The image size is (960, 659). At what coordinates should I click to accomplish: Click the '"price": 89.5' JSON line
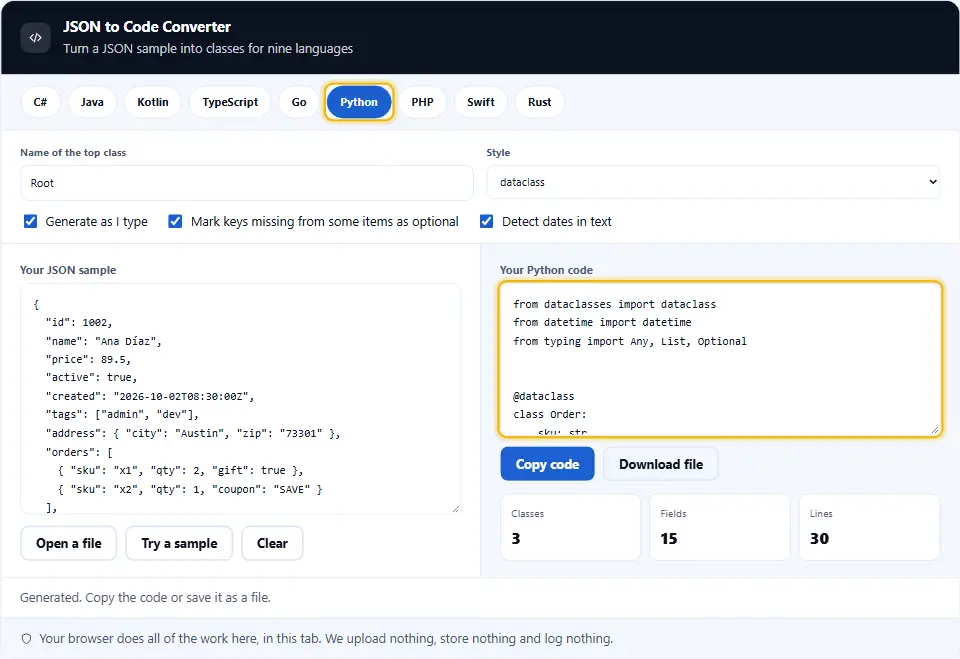click(88, 360)
